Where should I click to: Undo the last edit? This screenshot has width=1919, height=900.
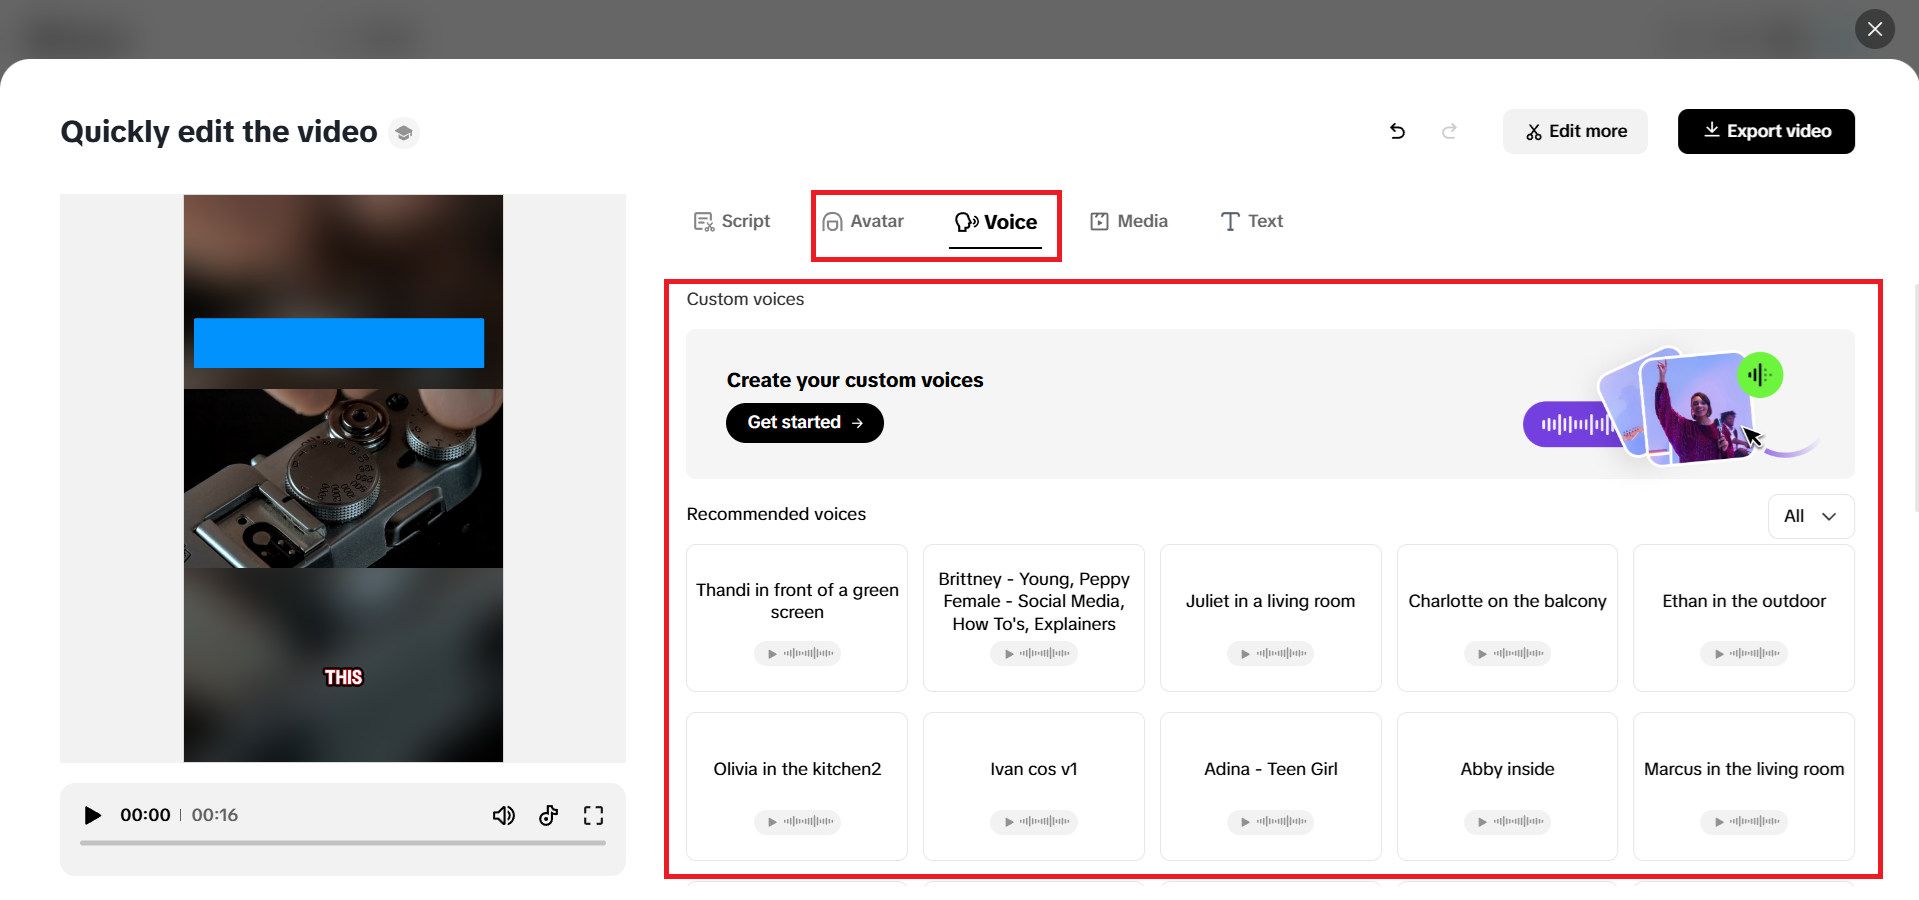1397,131
